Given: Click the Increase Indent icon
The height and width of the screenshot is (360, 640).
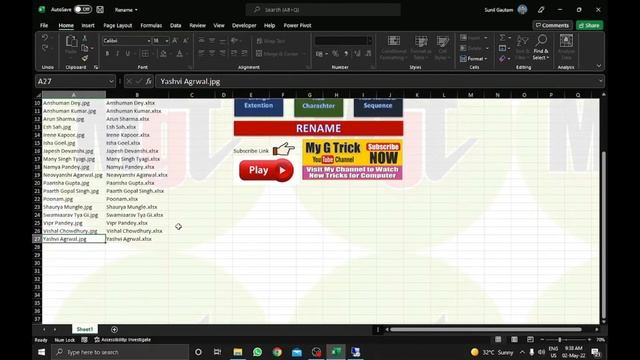Looking at the screenshot, I should pos(244,53).
